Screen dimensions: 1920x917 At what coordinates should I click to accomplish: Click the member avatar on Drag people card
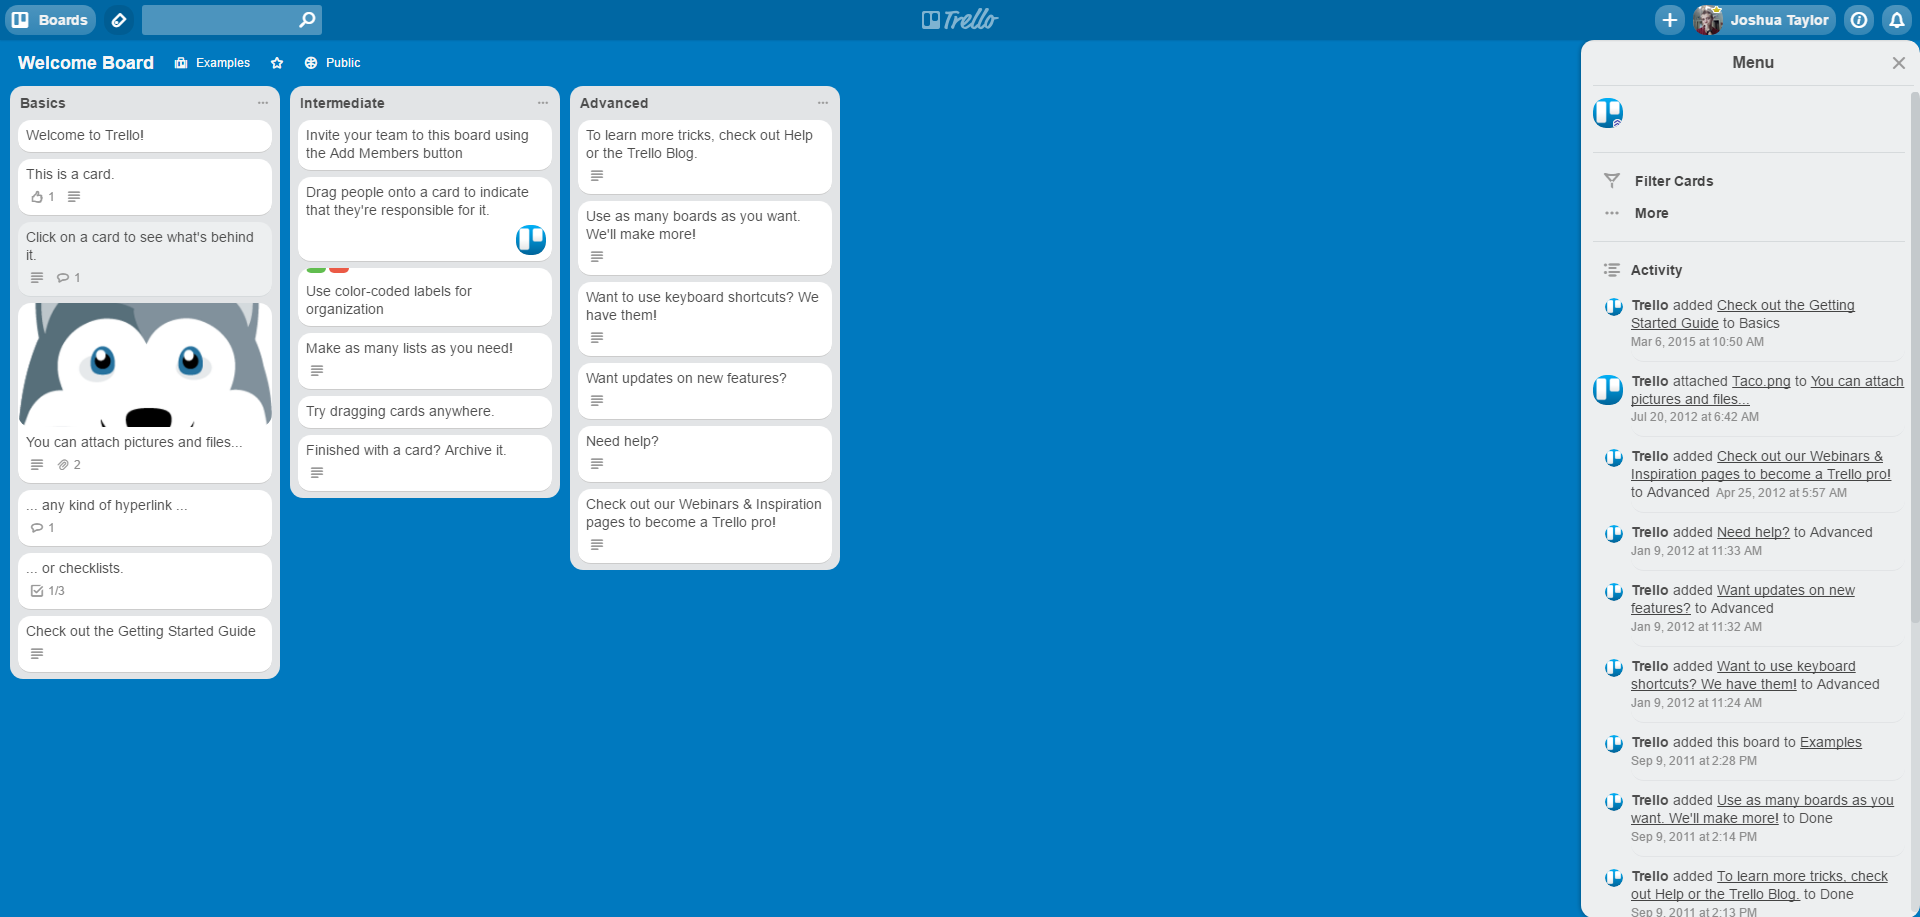pyautogui.click(x=531, y=240)
